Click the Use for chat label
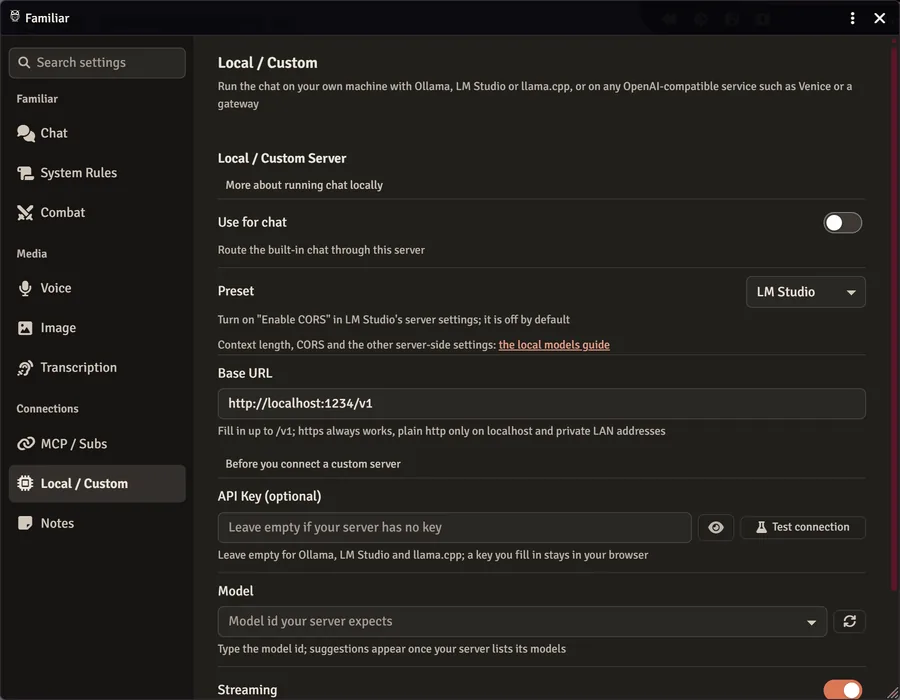 (x=252, y=222)
